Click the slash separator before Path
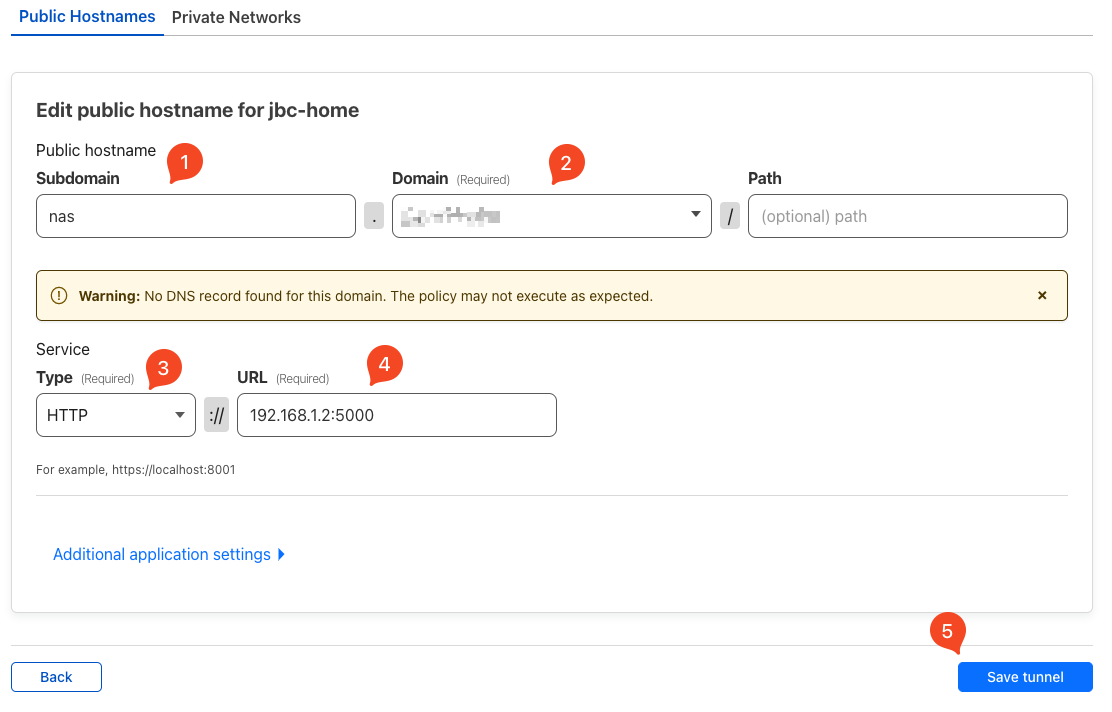The height and width of the screenshot is (712, 1112). (730, 216)
